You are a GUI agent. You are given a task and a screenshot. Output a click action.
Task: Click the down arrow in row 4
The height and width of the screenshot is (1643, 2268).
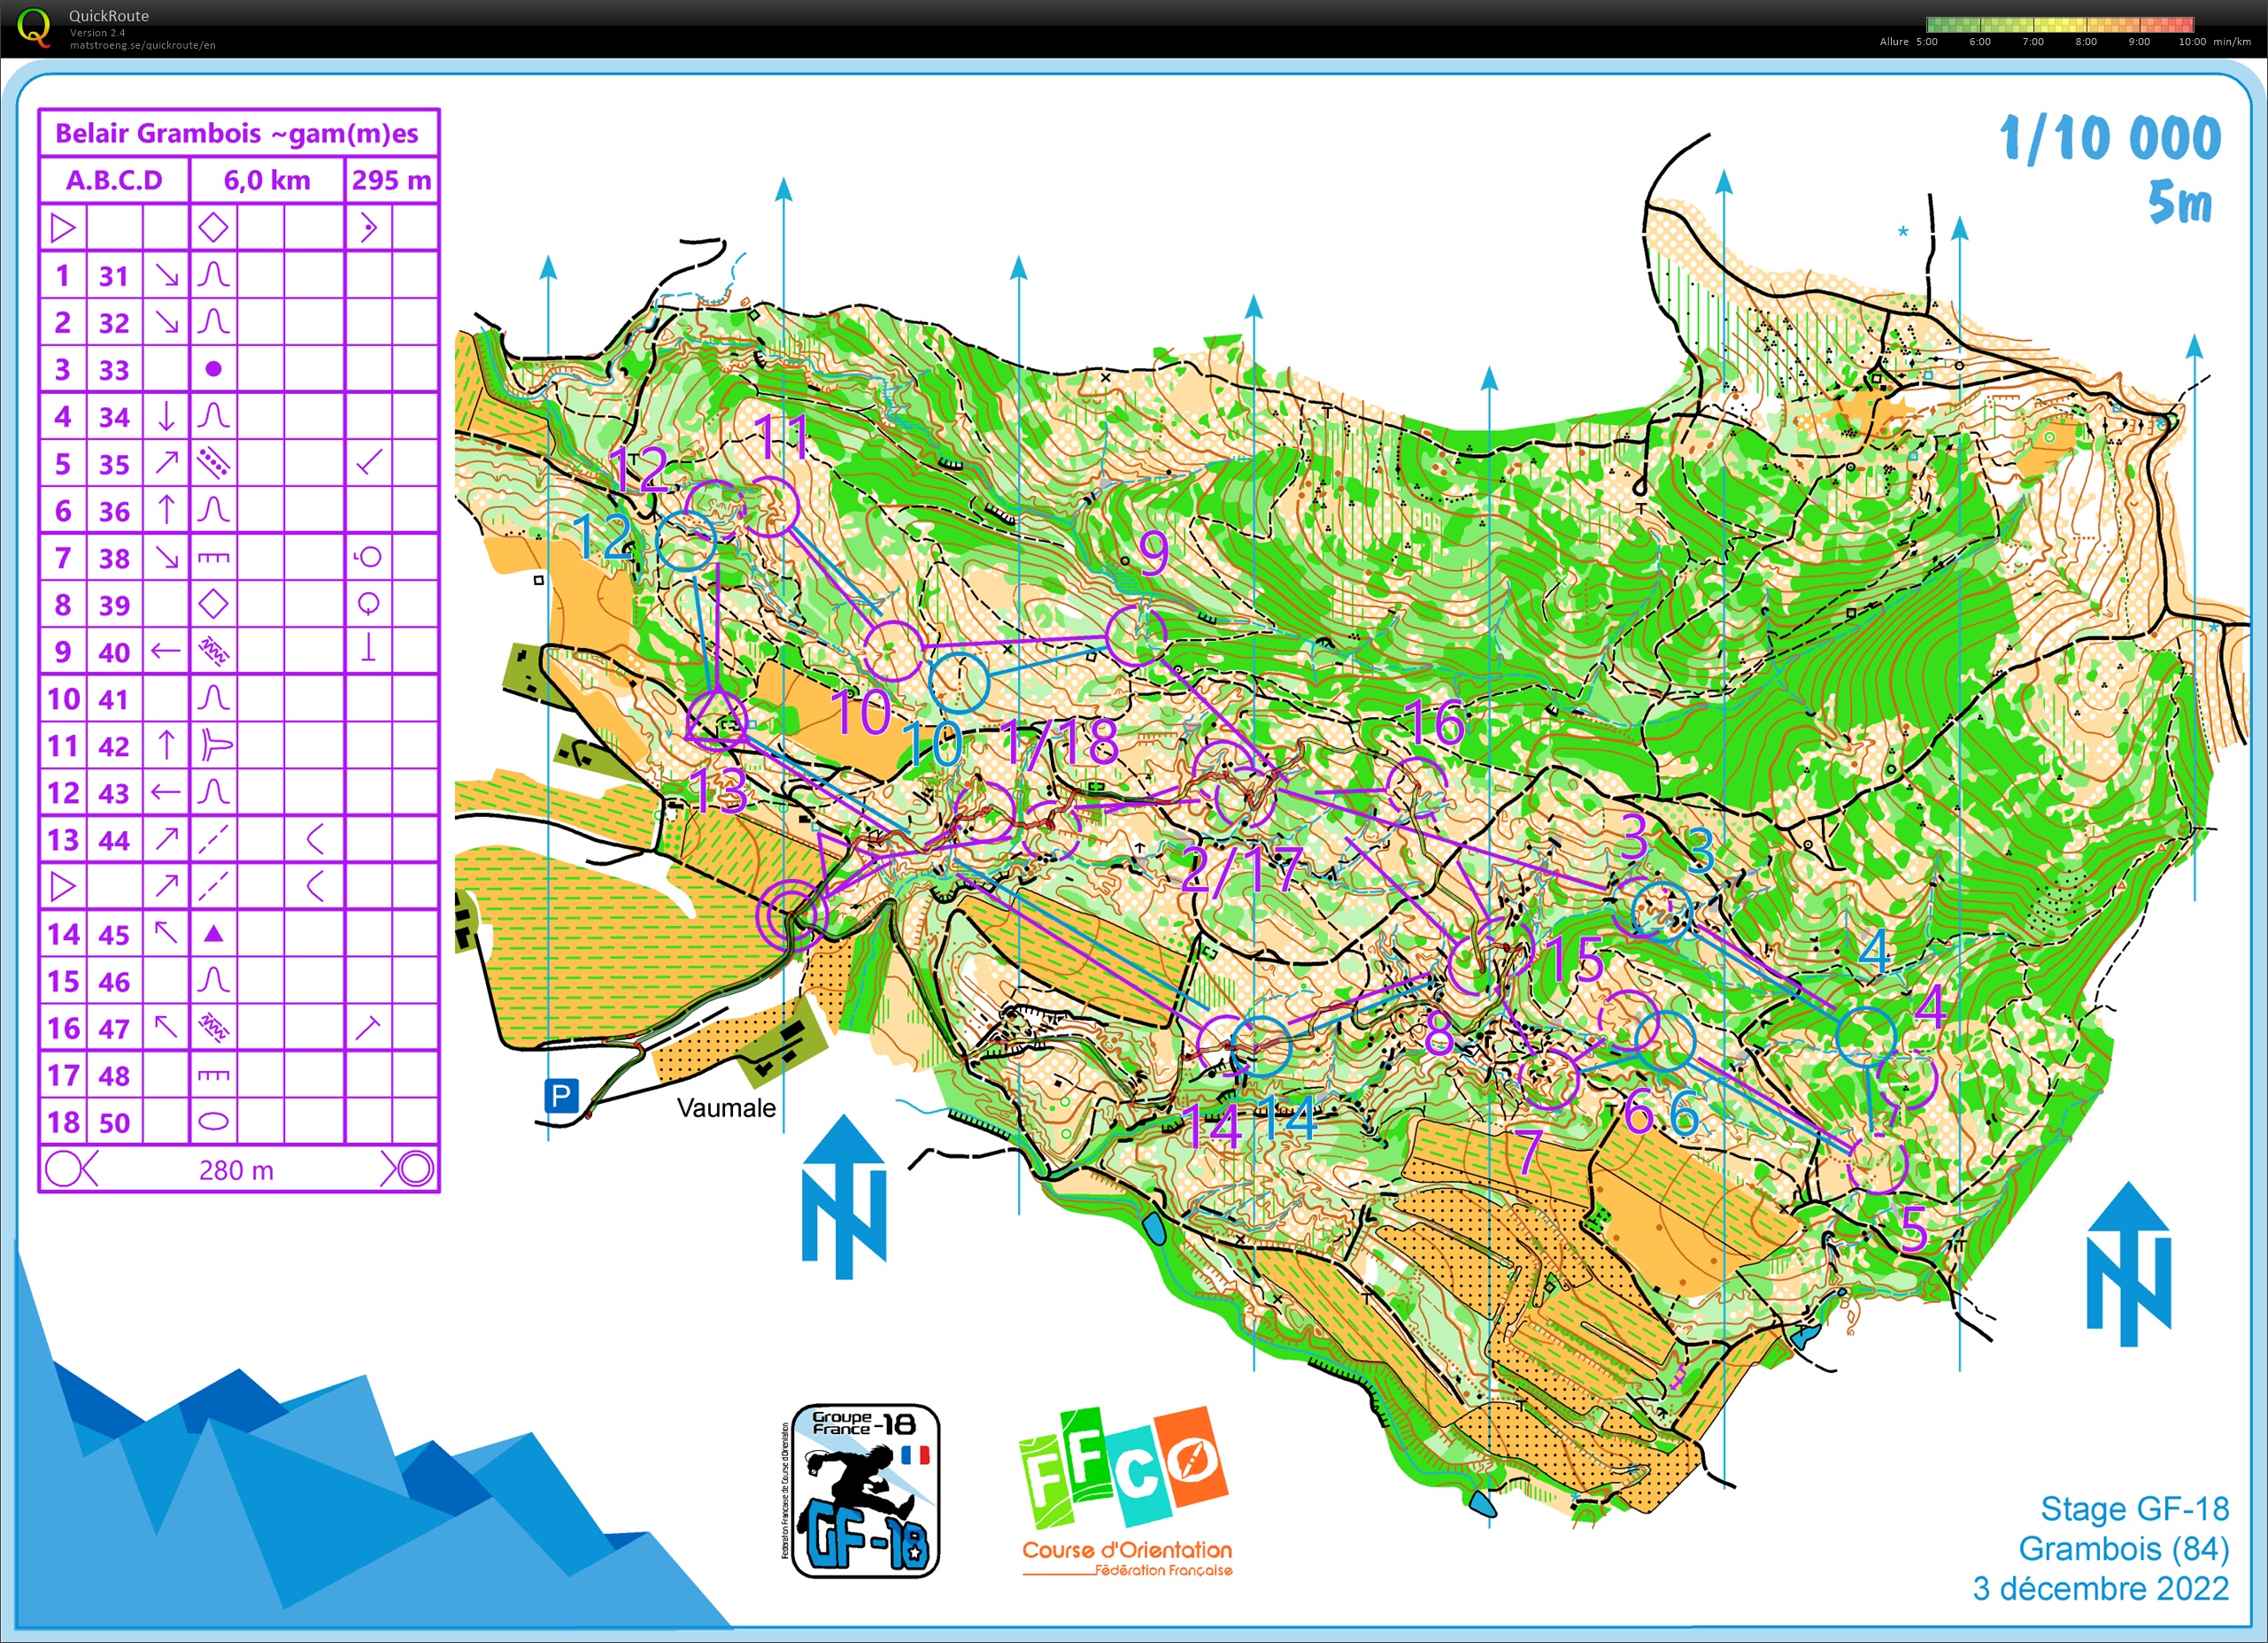click(166, 416)
